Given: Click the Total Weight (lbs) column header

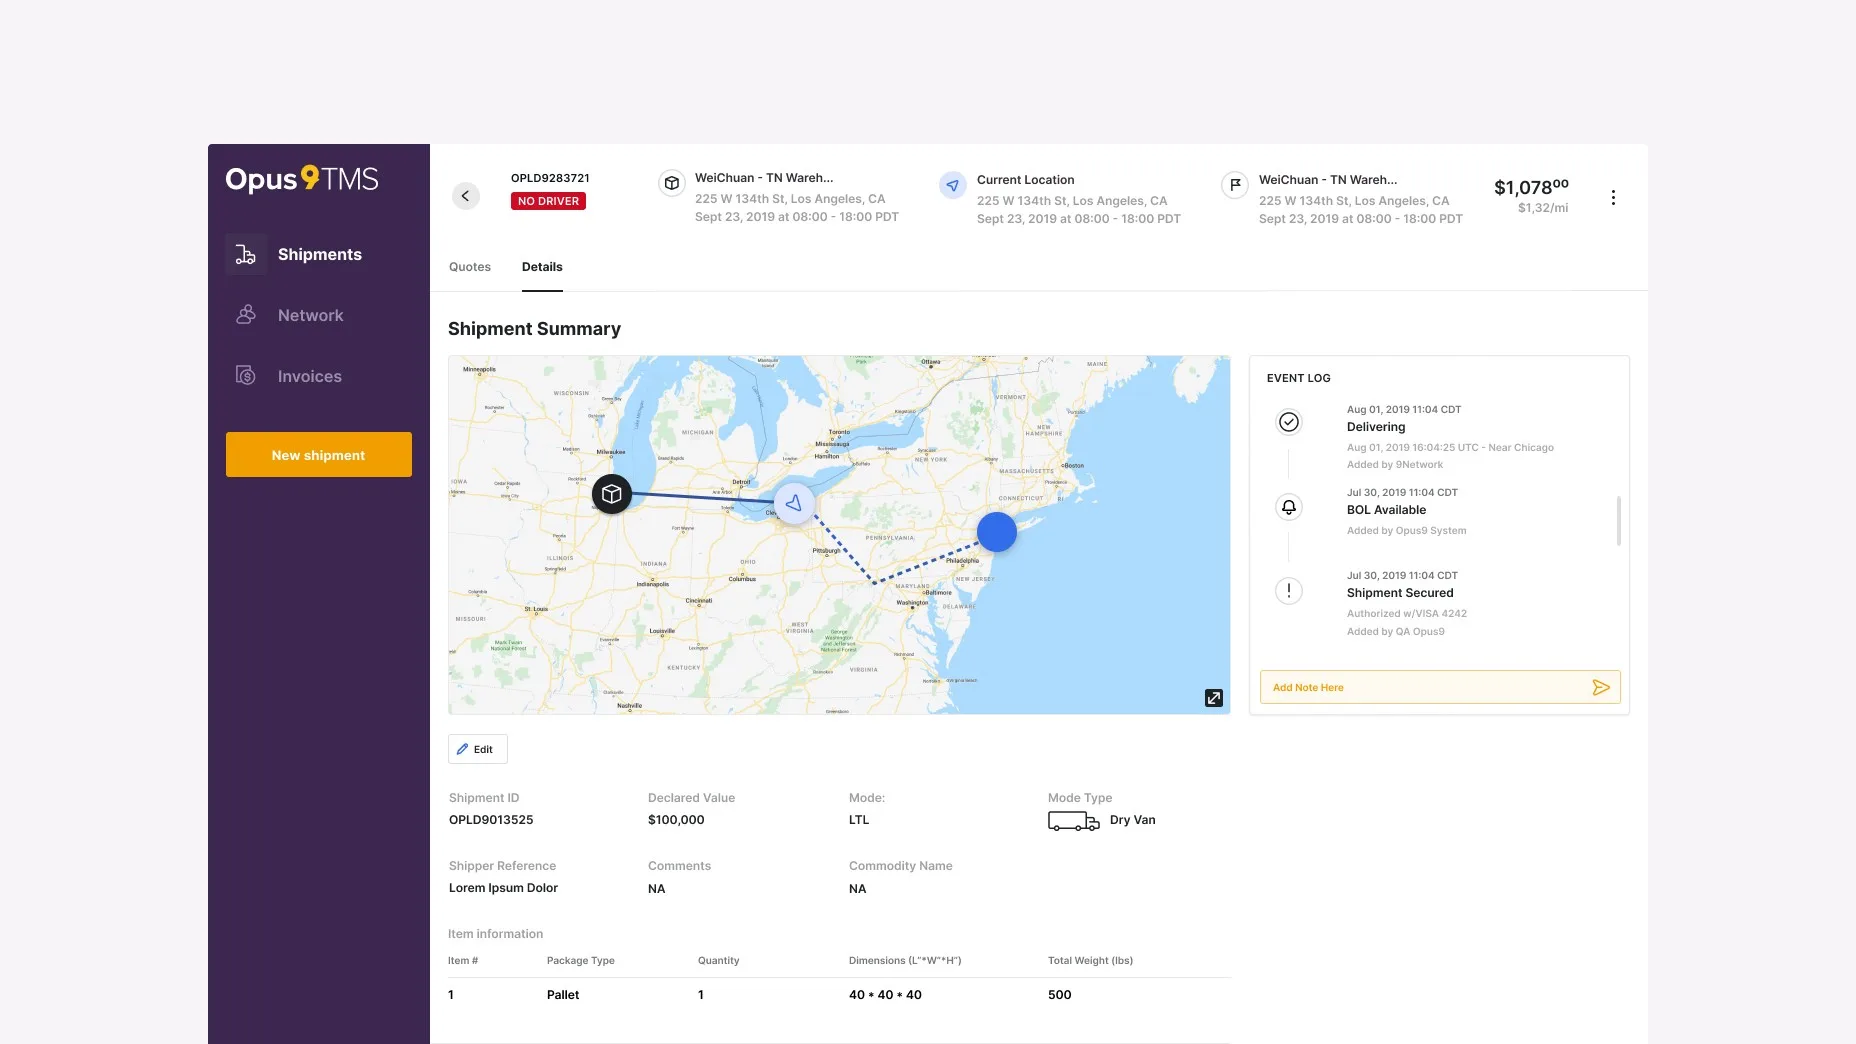Looking at the screenshot, I should 1090,961.
